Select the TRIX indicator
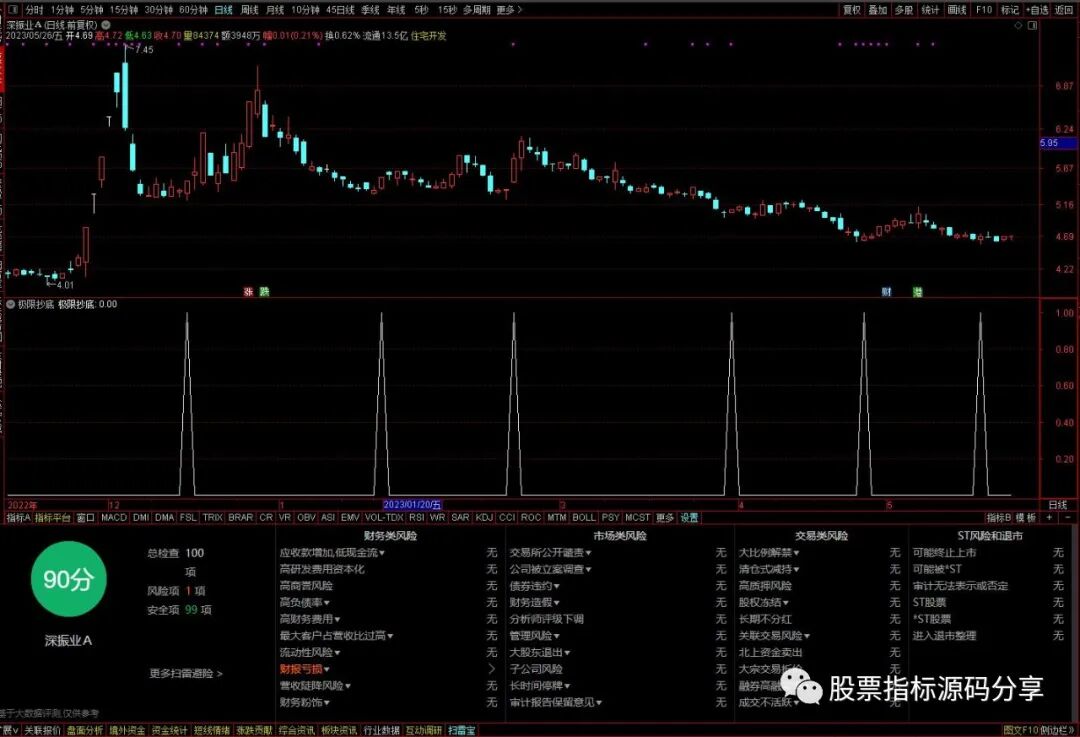 click(x=212, y=517)
